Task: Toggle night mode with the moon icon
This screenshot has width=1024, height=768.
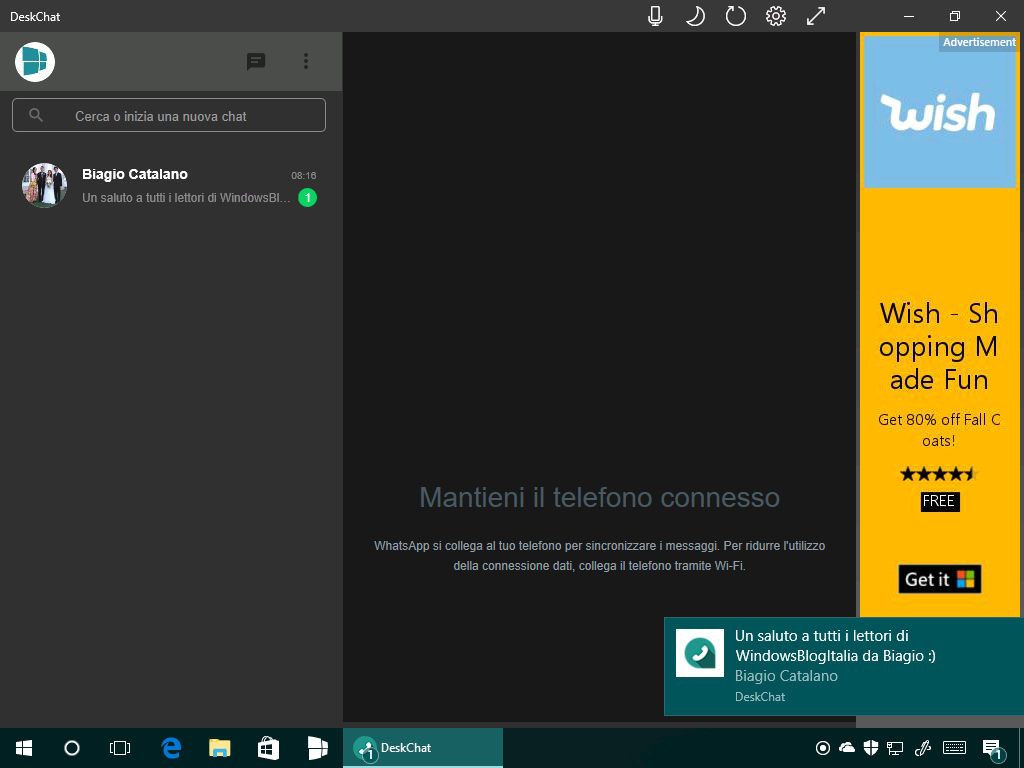Action: [695, 16]
